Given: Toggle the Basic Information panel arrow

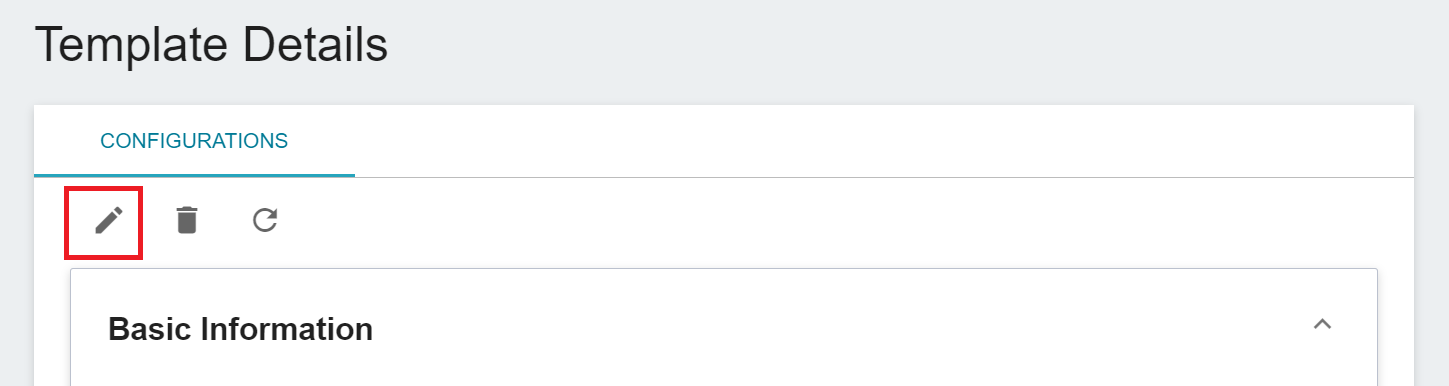Looking at the screenshot, I should (x=1322, y=325).
